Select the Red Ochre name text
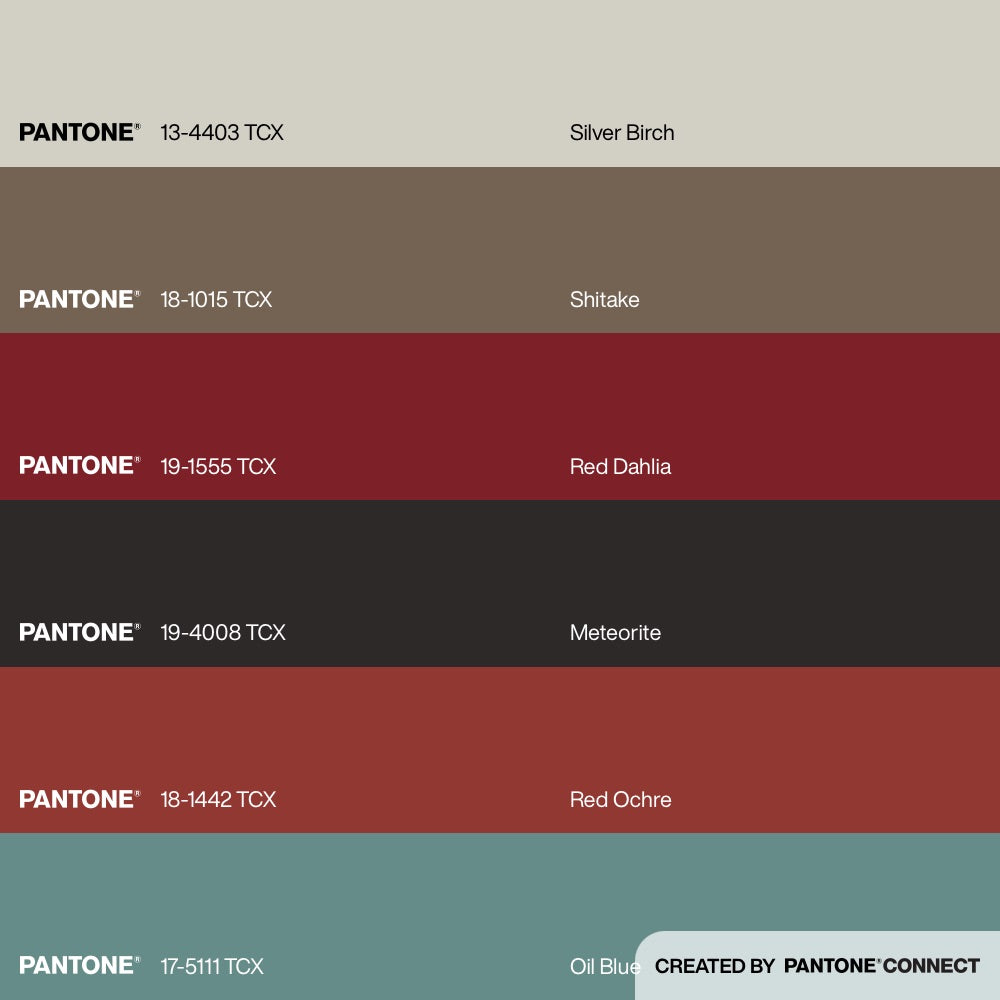1000x1000 pixels. 620,800
